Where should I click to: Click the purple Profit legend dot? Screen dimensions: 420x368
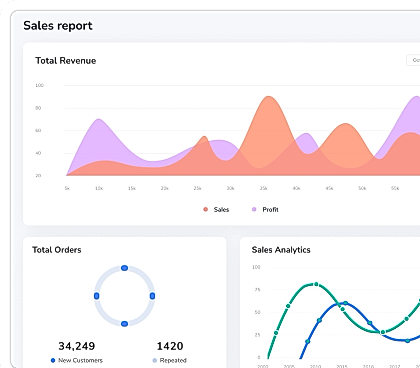pos(254,209)
